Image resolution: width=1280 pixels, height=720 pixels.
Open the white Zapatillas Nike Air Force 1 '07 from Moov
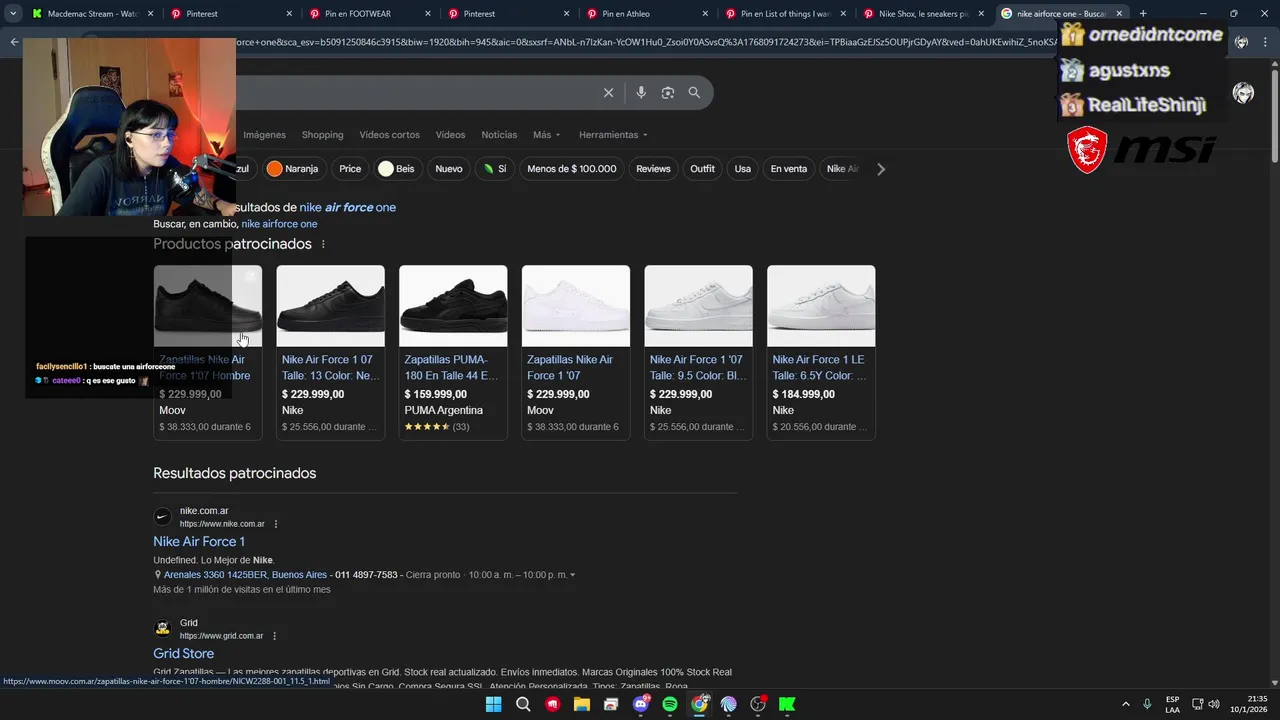pos(576,352)
